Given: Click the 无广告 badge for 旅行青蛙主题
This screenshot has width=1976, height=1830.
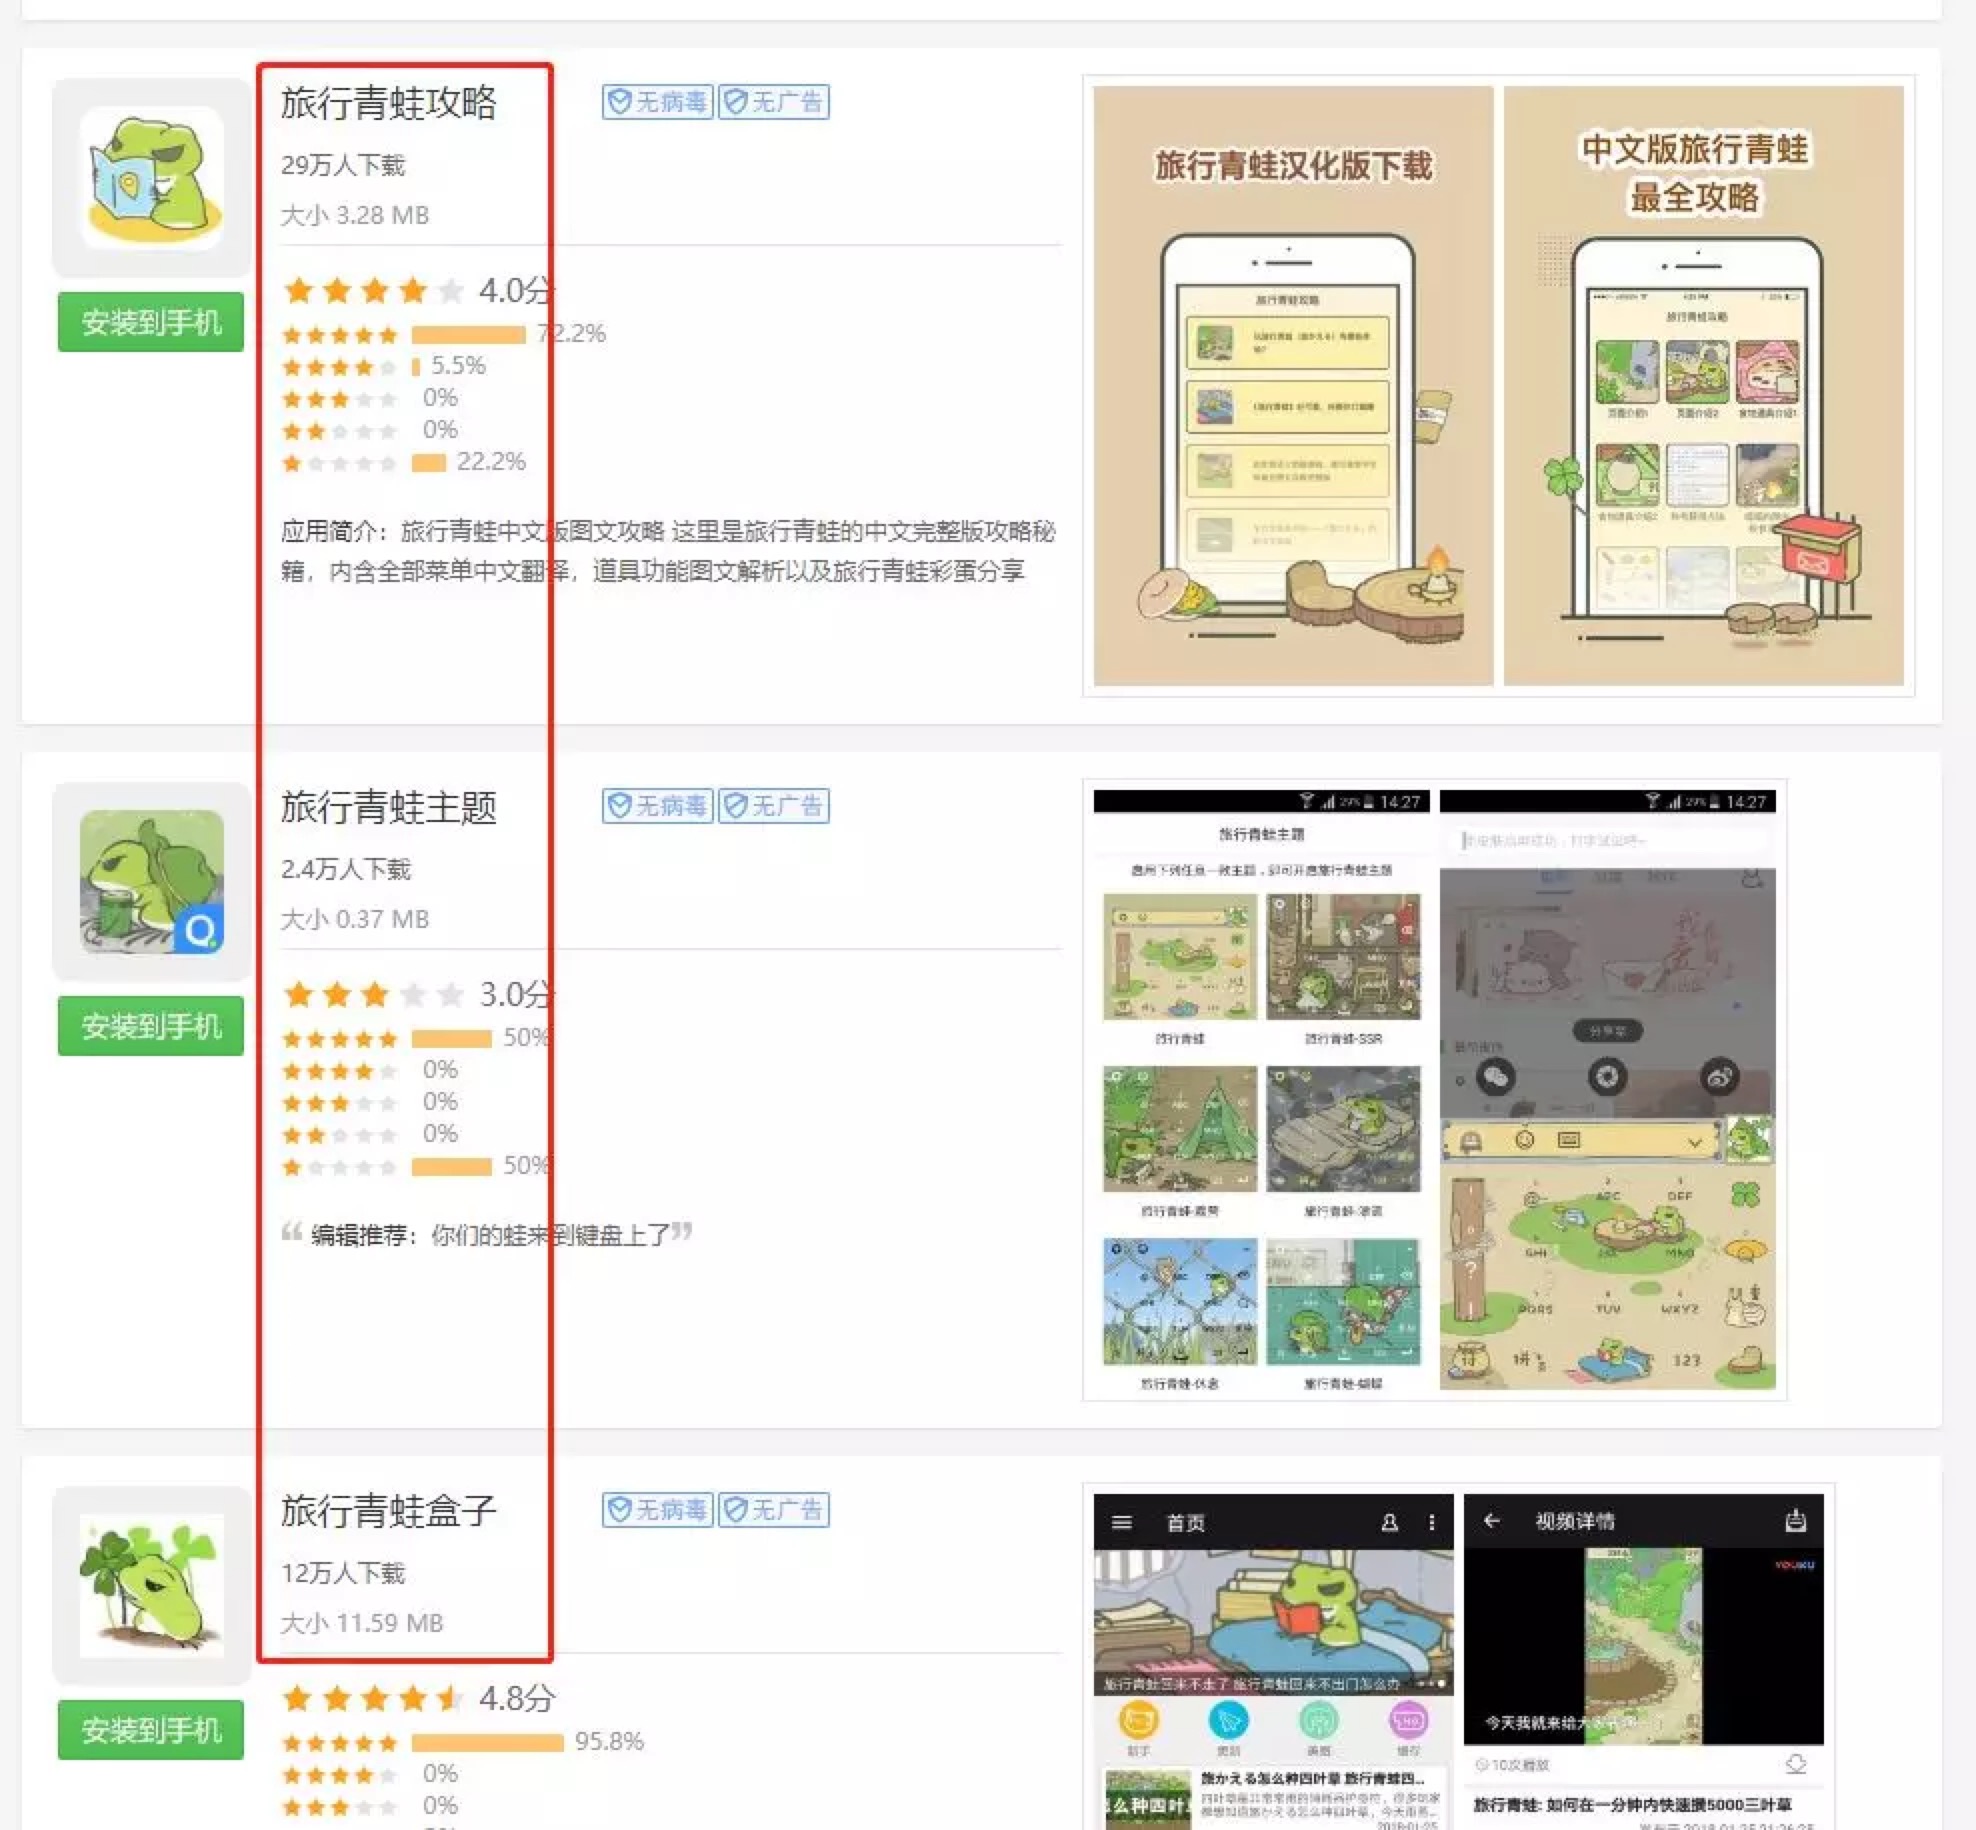Looking at the screenshot, I should 774,806.
